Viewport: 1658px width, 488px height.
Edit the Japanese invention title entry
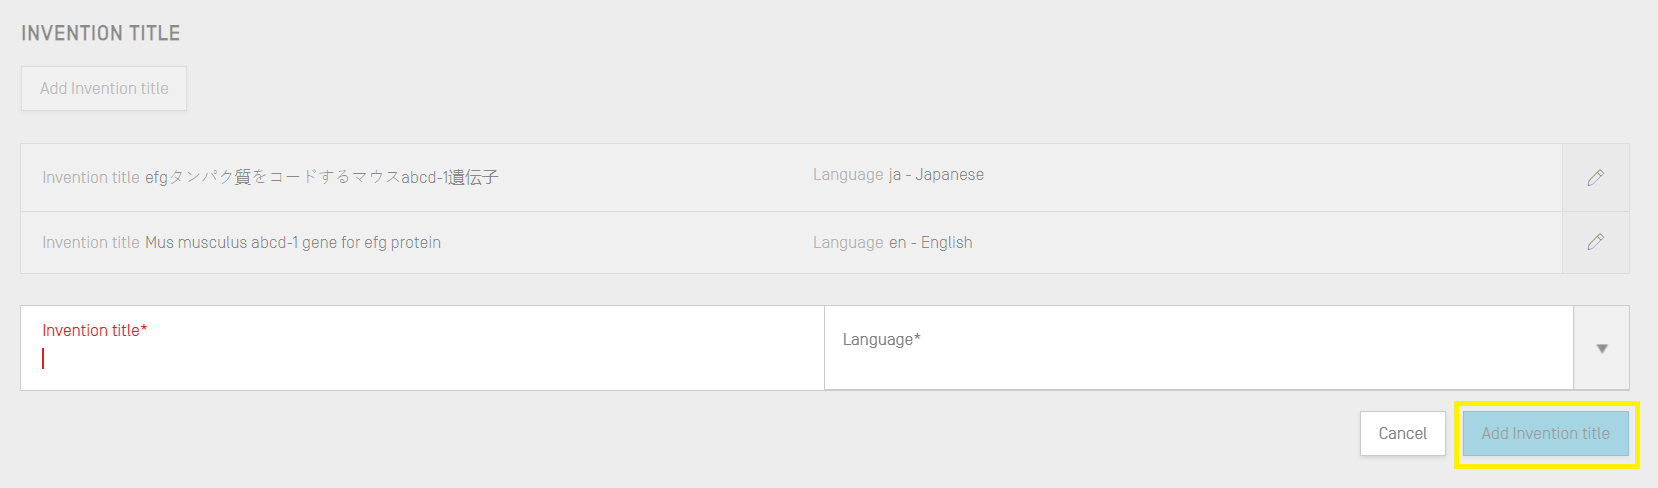tap(1595, 177)
